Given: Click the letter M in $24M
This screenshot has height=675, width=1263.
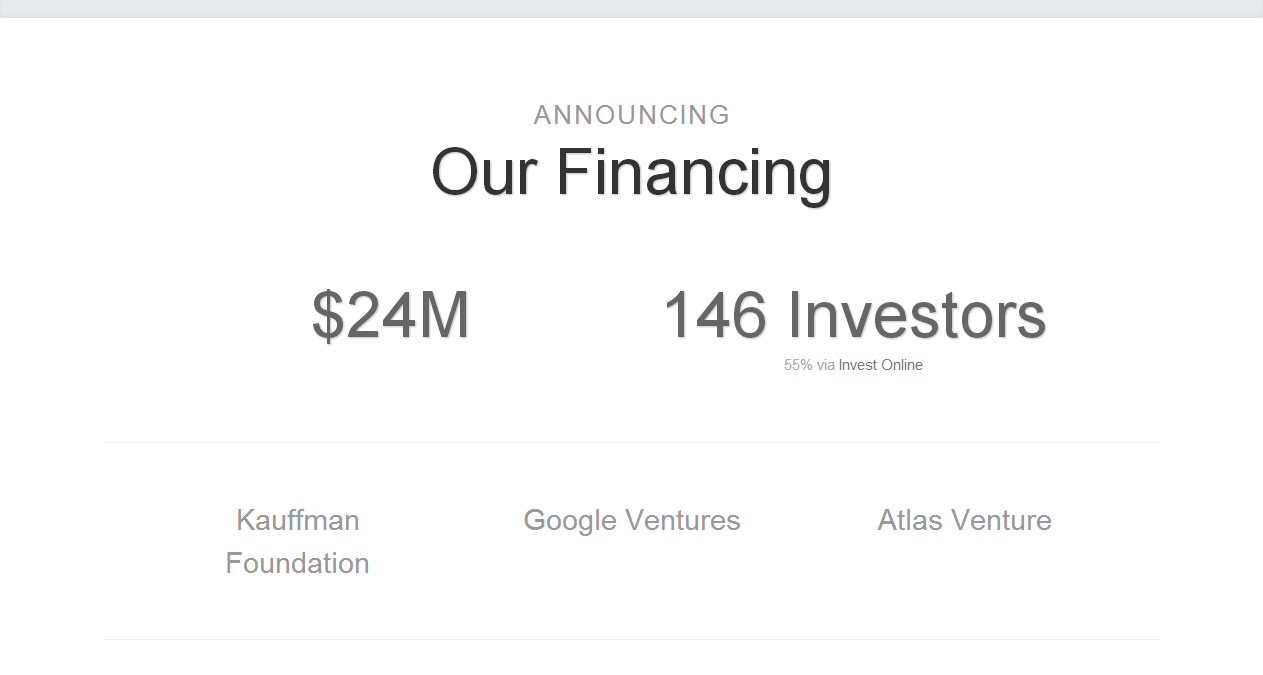Looking at the screenshot, I should pyautogui.click(x=445, y=315).
